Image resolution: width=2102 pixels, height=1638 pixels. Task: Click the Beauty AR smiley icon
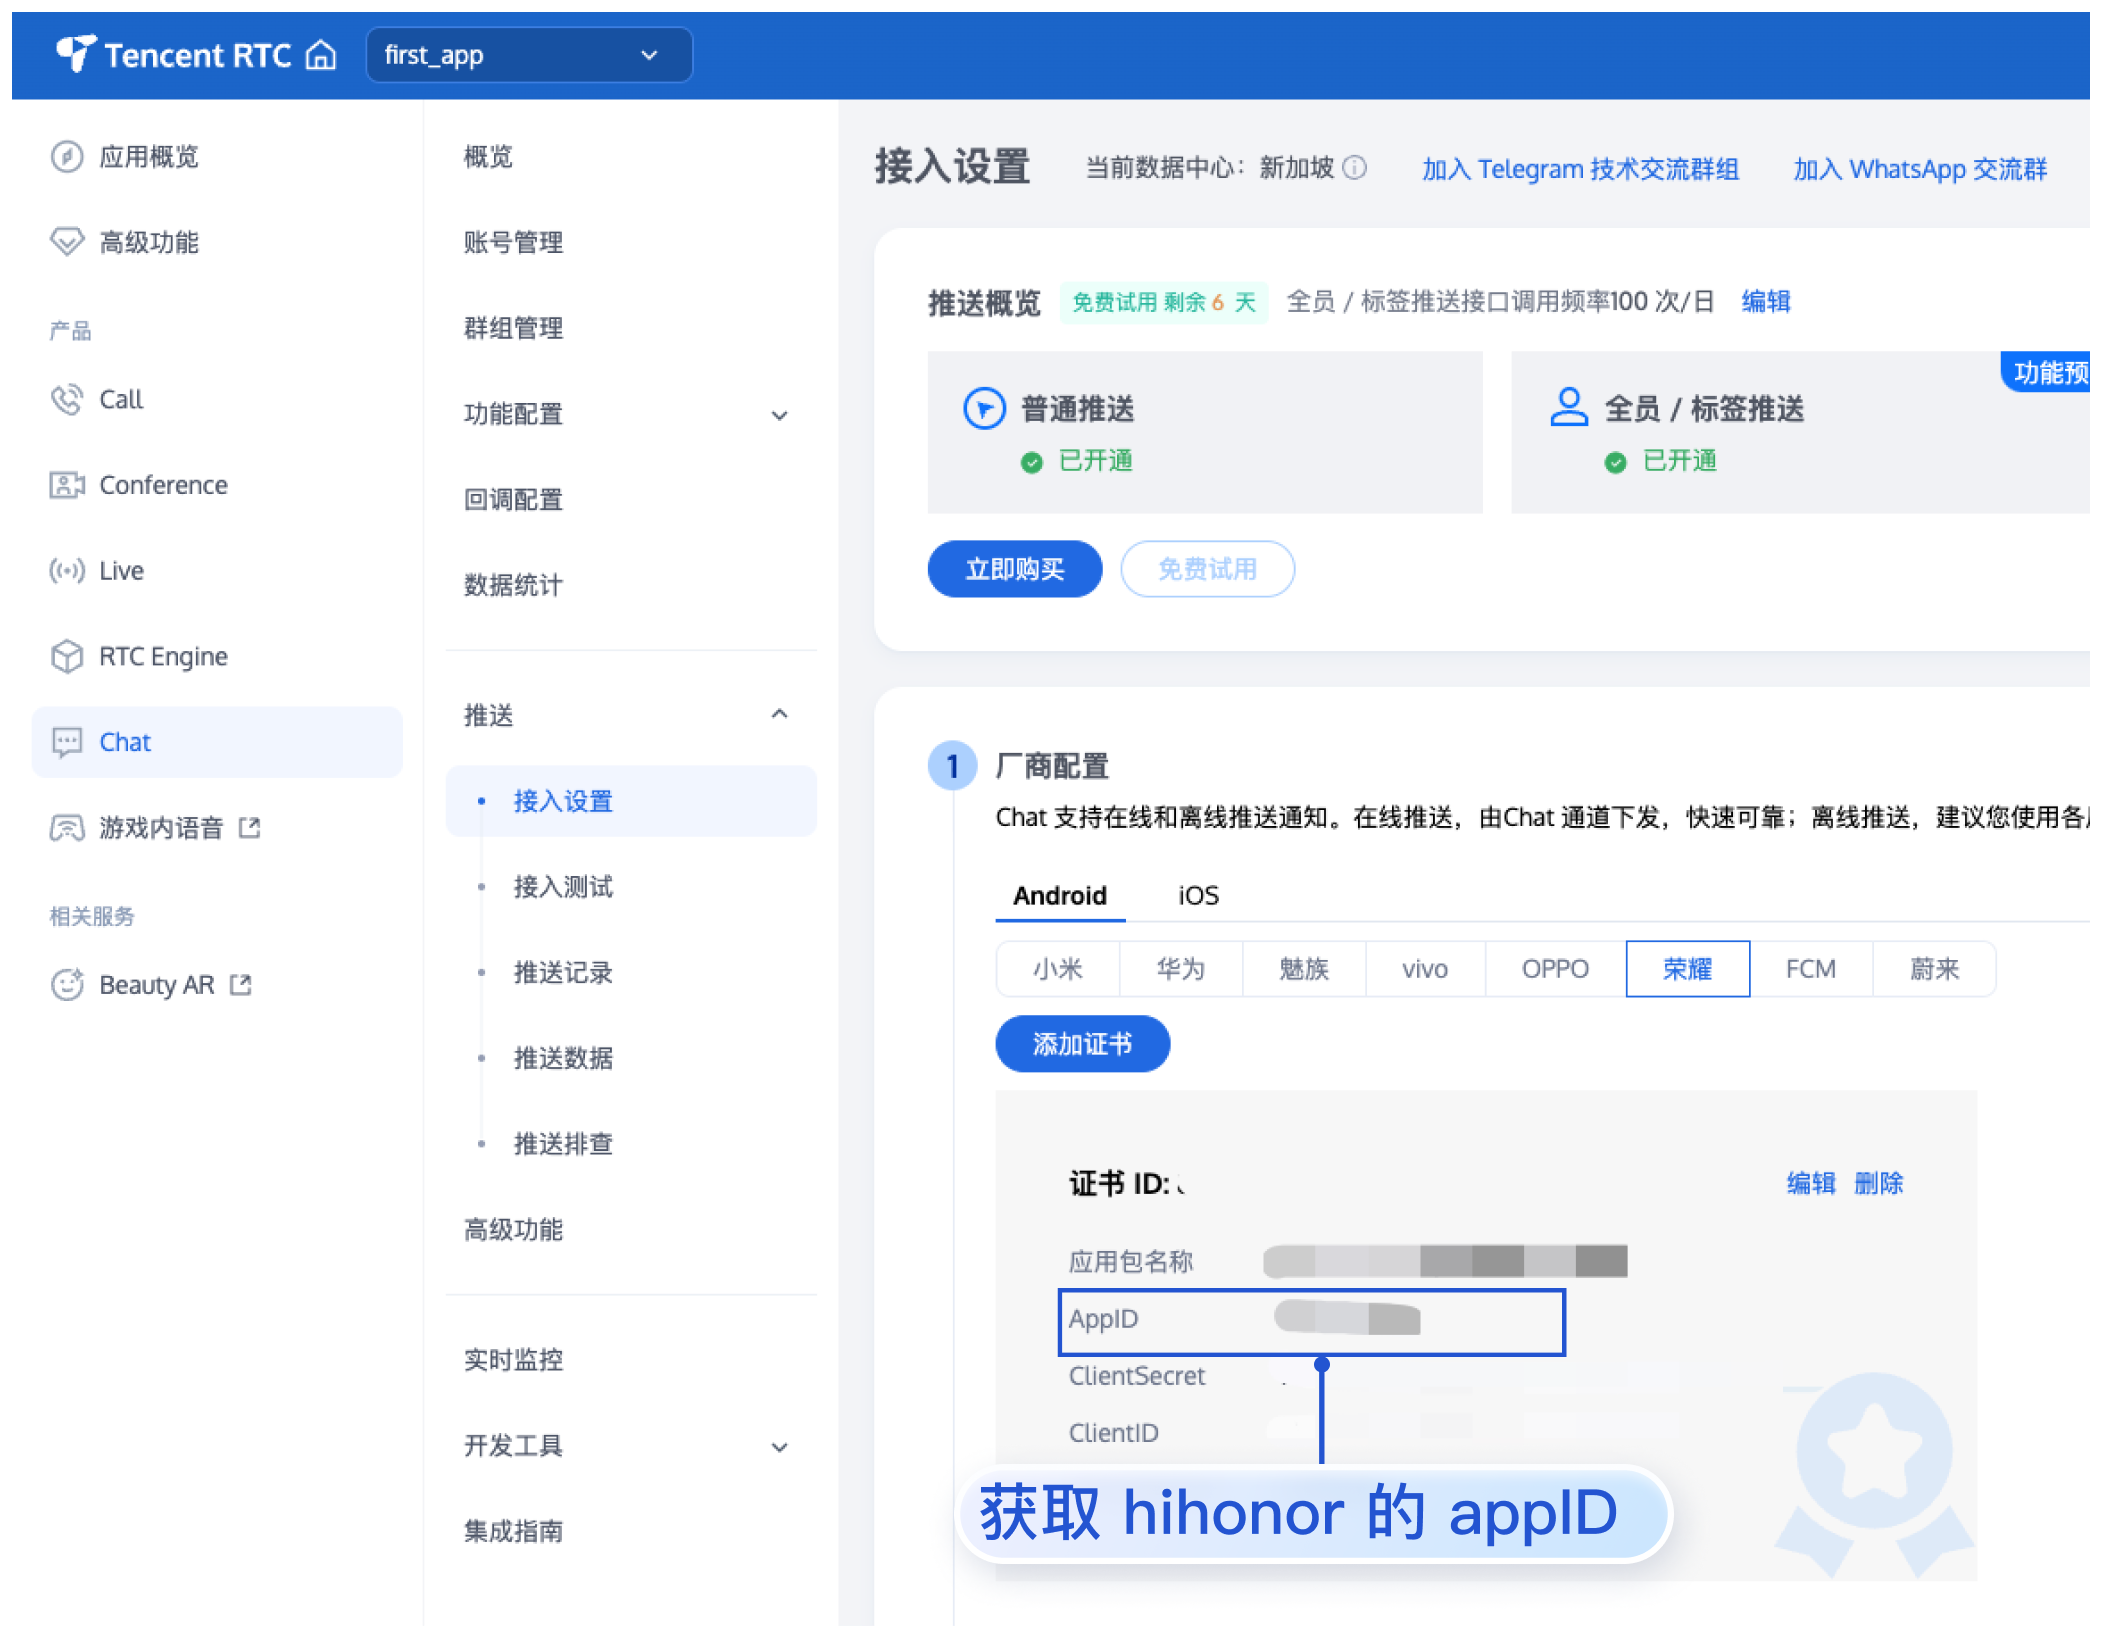coord(67,985)
